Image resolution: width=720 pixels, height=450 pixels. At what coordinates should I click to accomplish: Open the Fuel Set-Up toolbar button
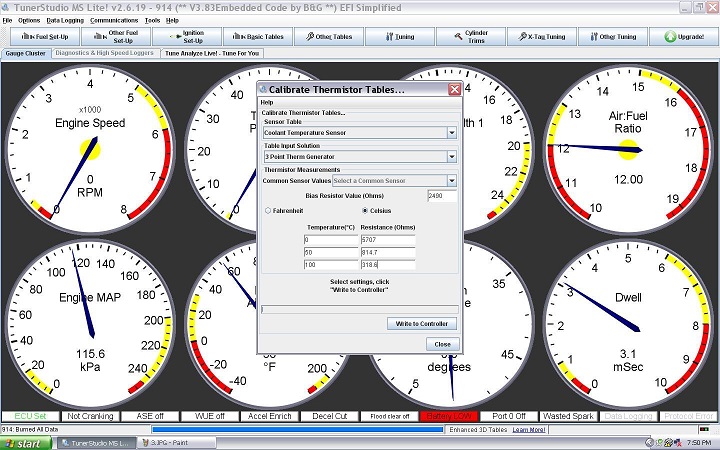point(45,37)
